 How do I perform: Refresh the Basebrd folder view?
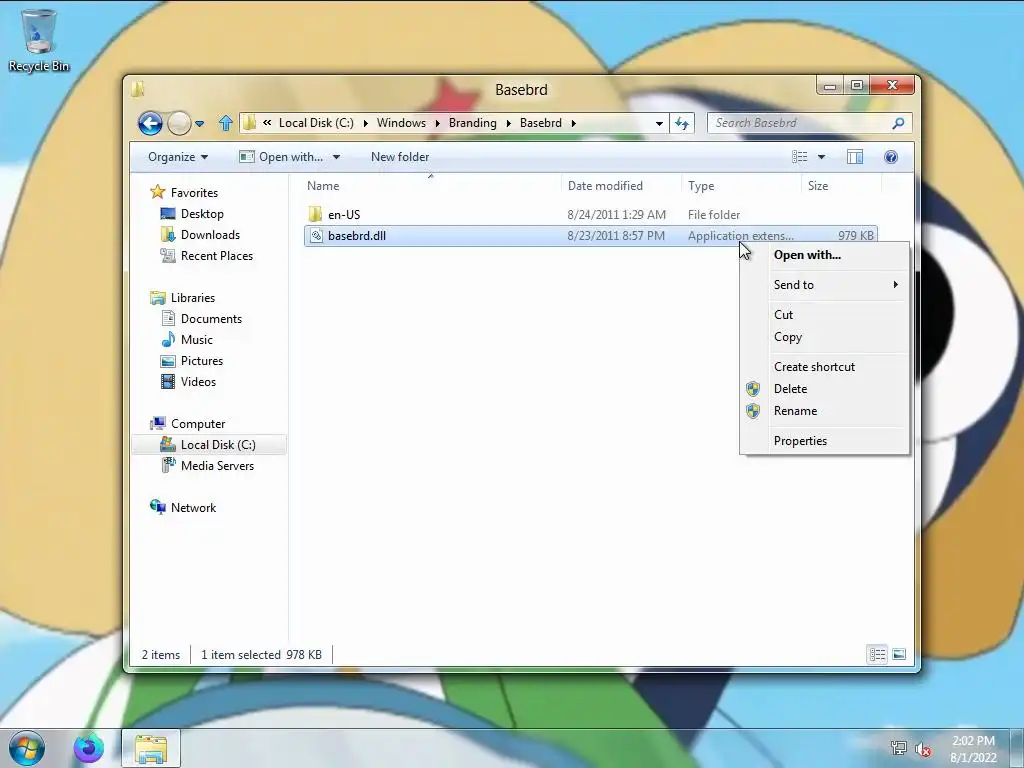(682, 123)
